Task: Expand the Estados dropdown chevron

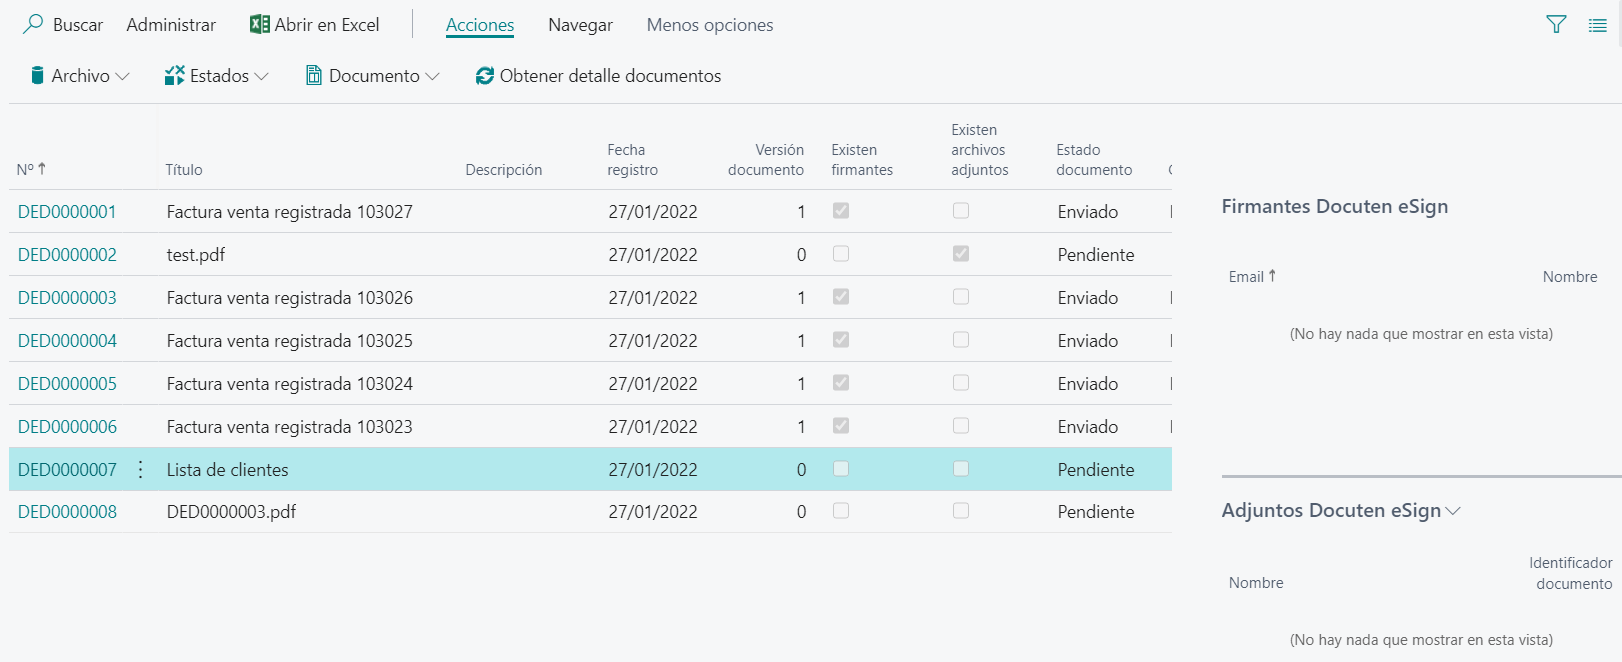Action: pos(262,76)
